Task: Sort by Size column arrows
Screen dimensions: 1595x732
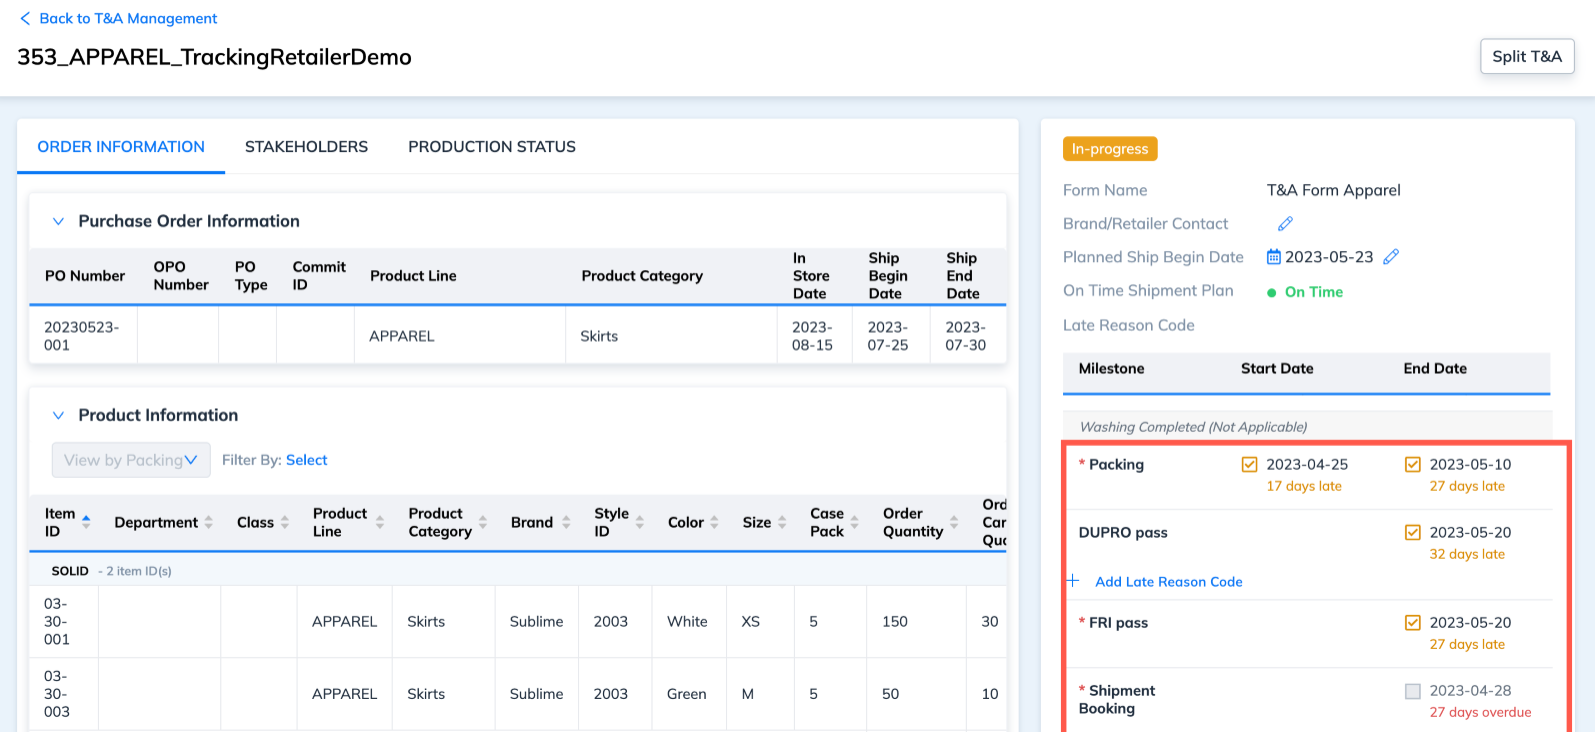Action: pos(782,522)
